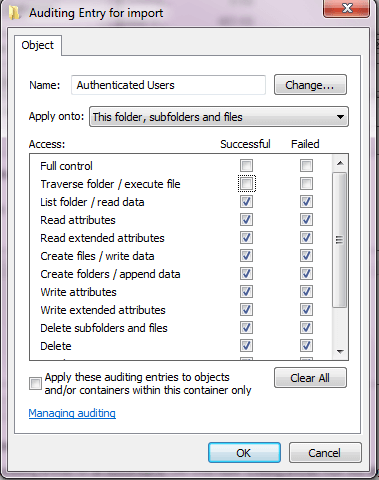Click the Clear All button
Screen dimensions: 379x480
coord(310,378)
